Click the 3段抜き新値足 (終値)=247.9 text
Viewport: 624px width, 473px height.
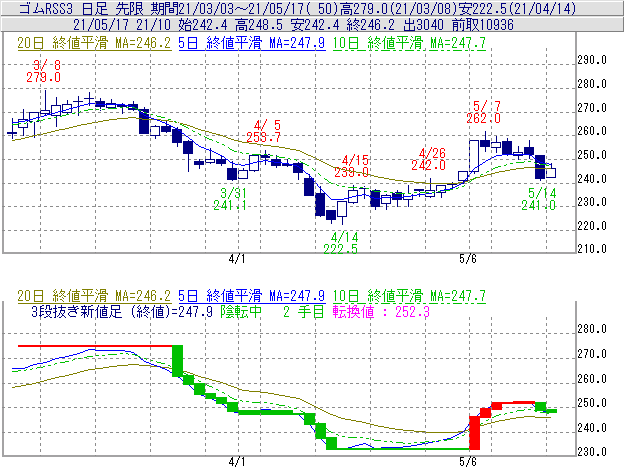point(122,311)
